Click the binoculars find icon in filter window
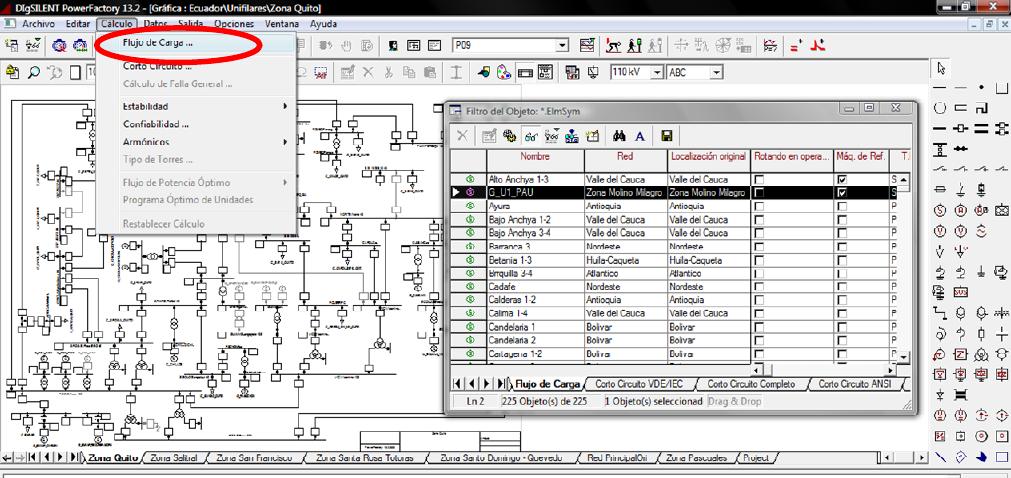 point(619,136)
